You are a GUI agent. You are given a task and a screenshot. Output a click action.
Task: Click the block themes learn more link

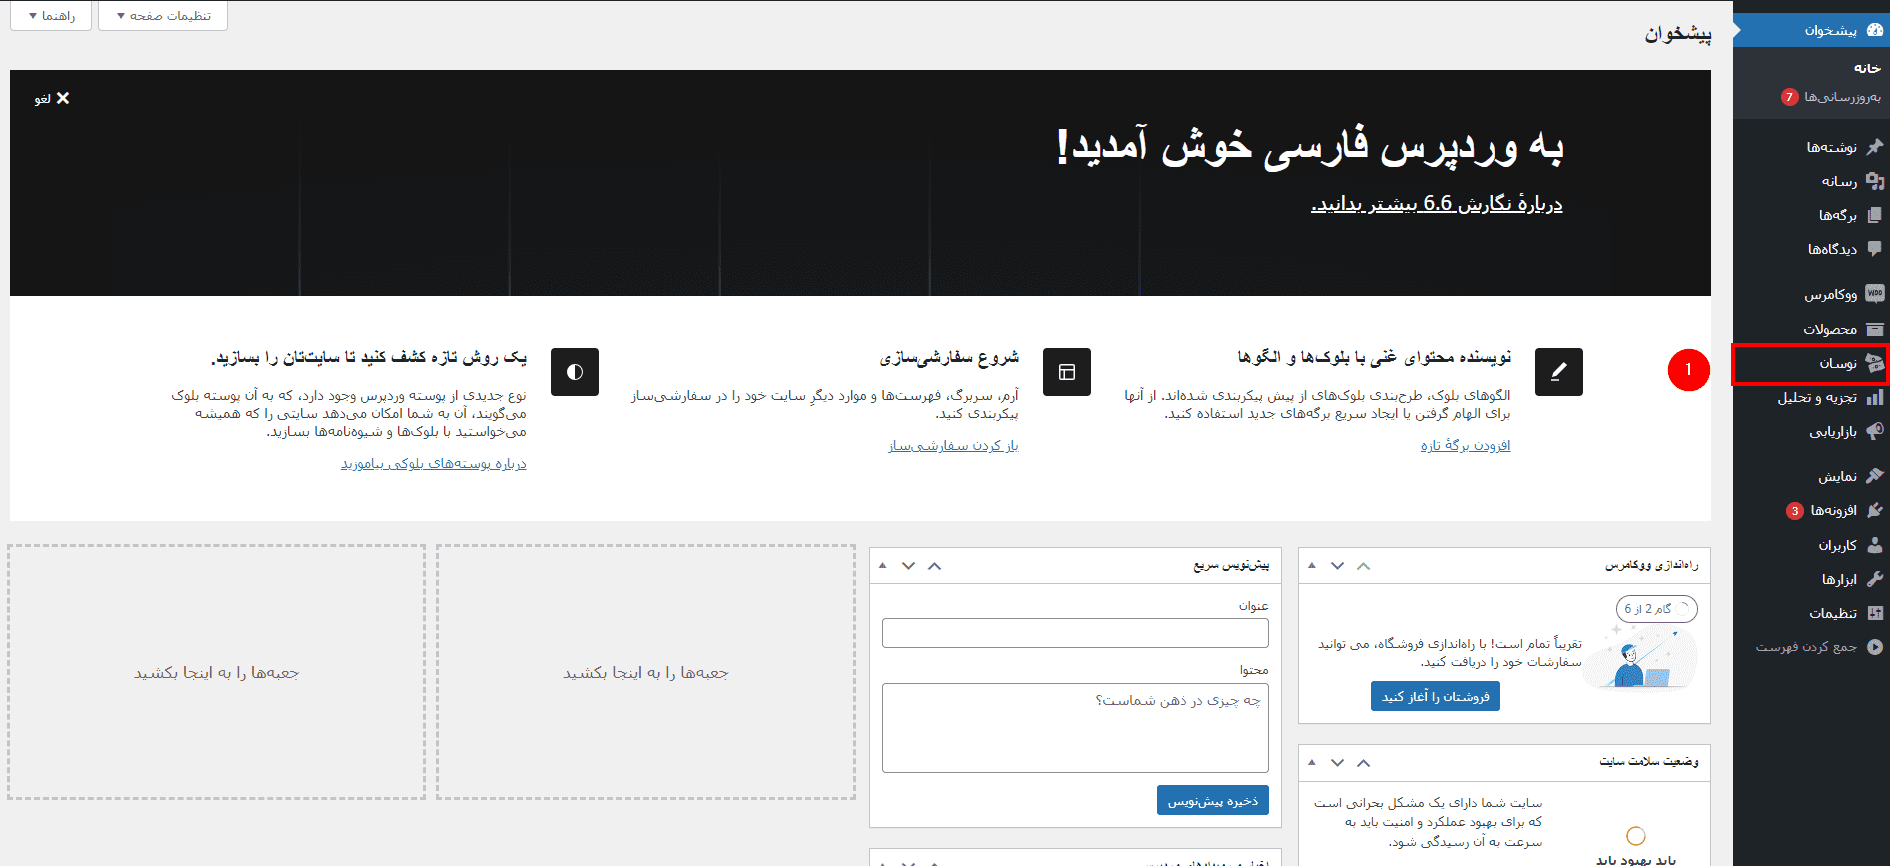pos(434,463)
